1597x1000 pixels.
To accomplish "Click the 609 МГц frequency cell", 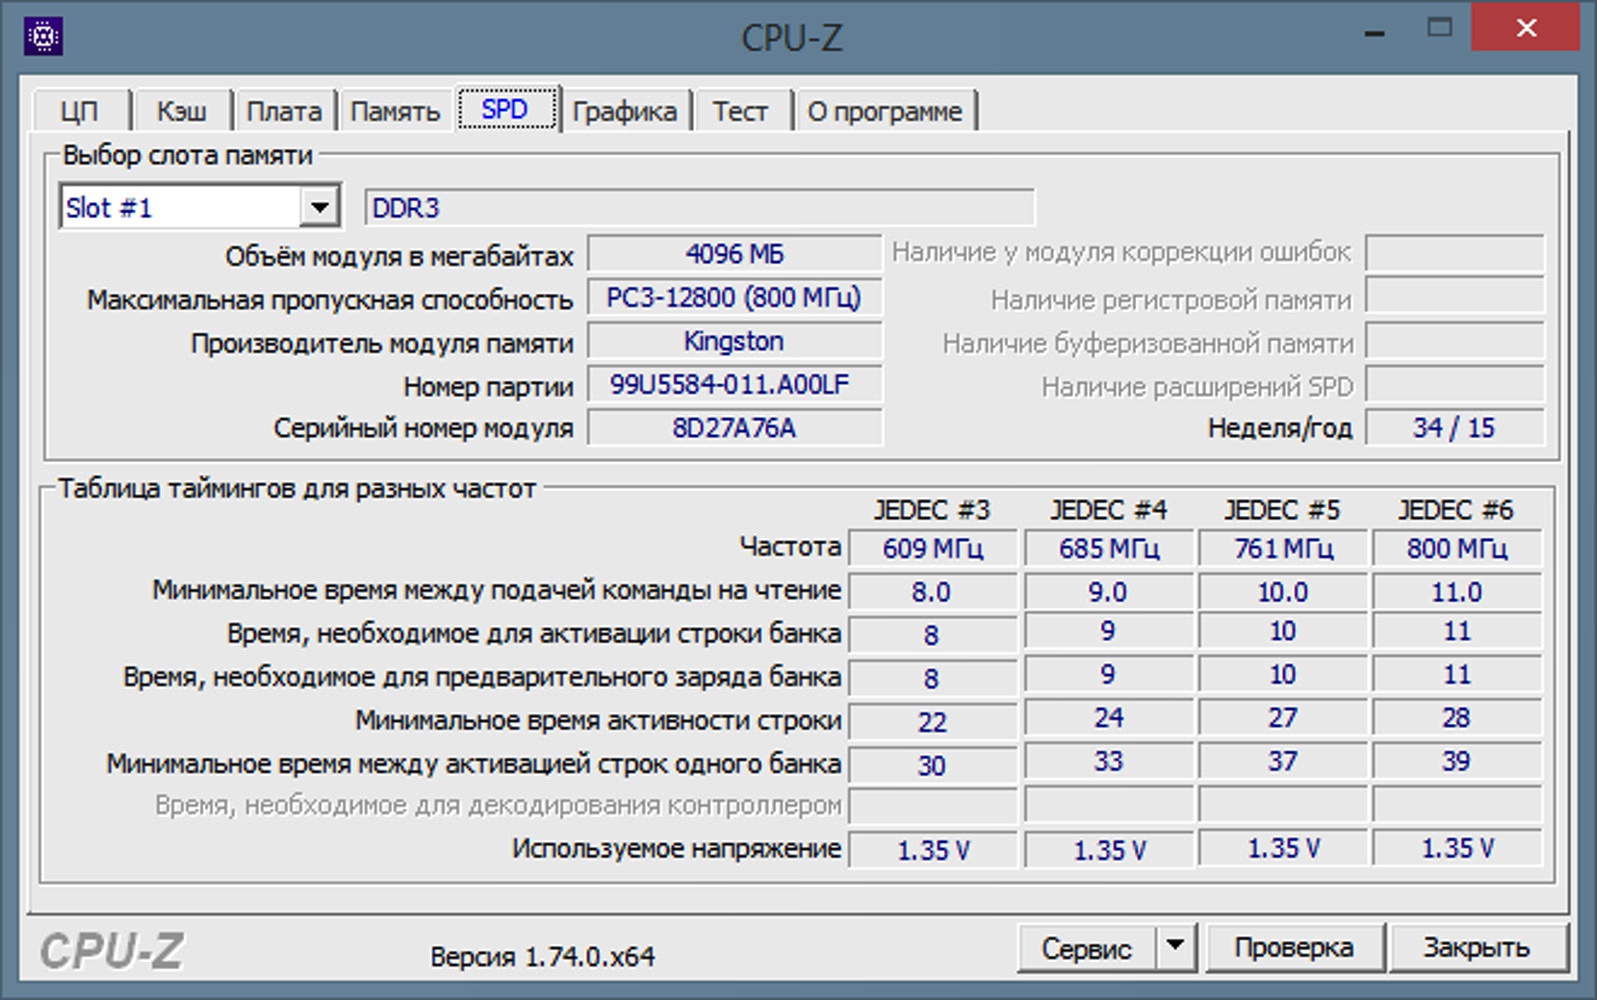I will point(932,548).
